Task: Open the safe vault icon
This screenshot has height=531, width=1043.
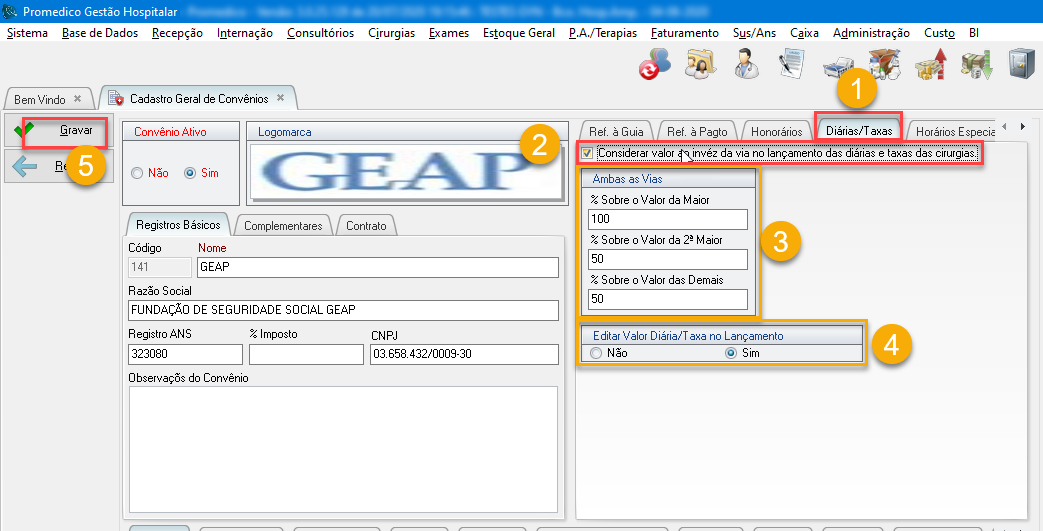Action: (1020, 65)
